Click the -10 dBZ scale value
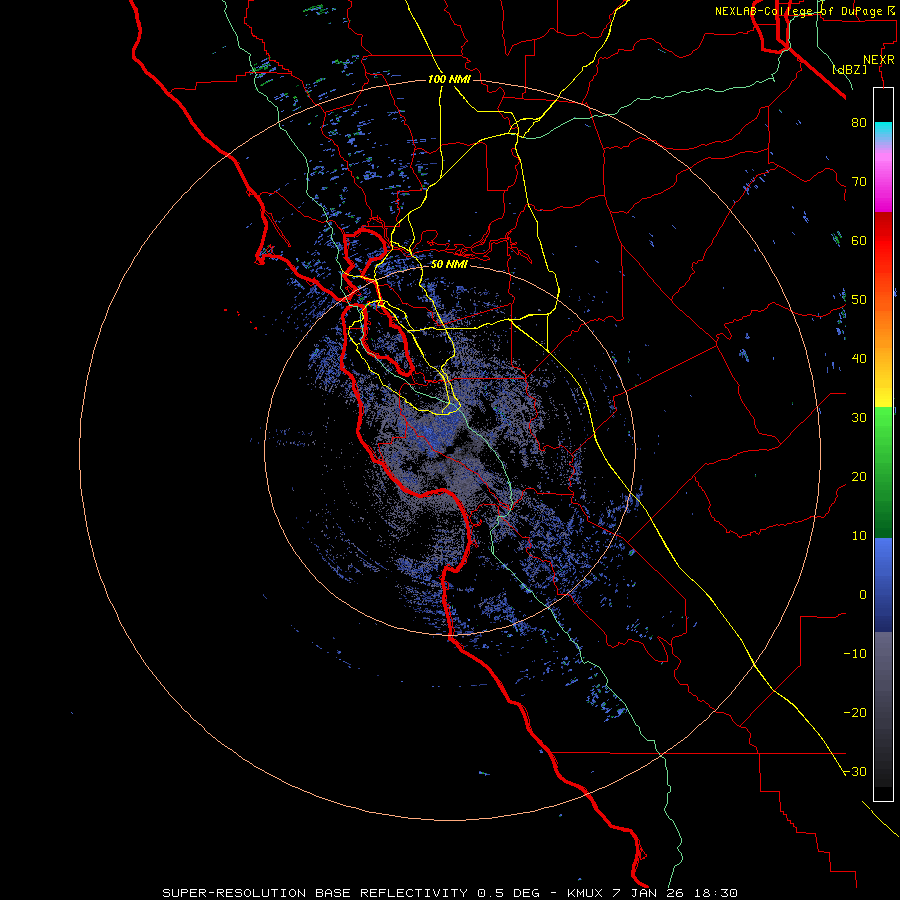This screenshot has height=900, width=900. tap(855, 653)
